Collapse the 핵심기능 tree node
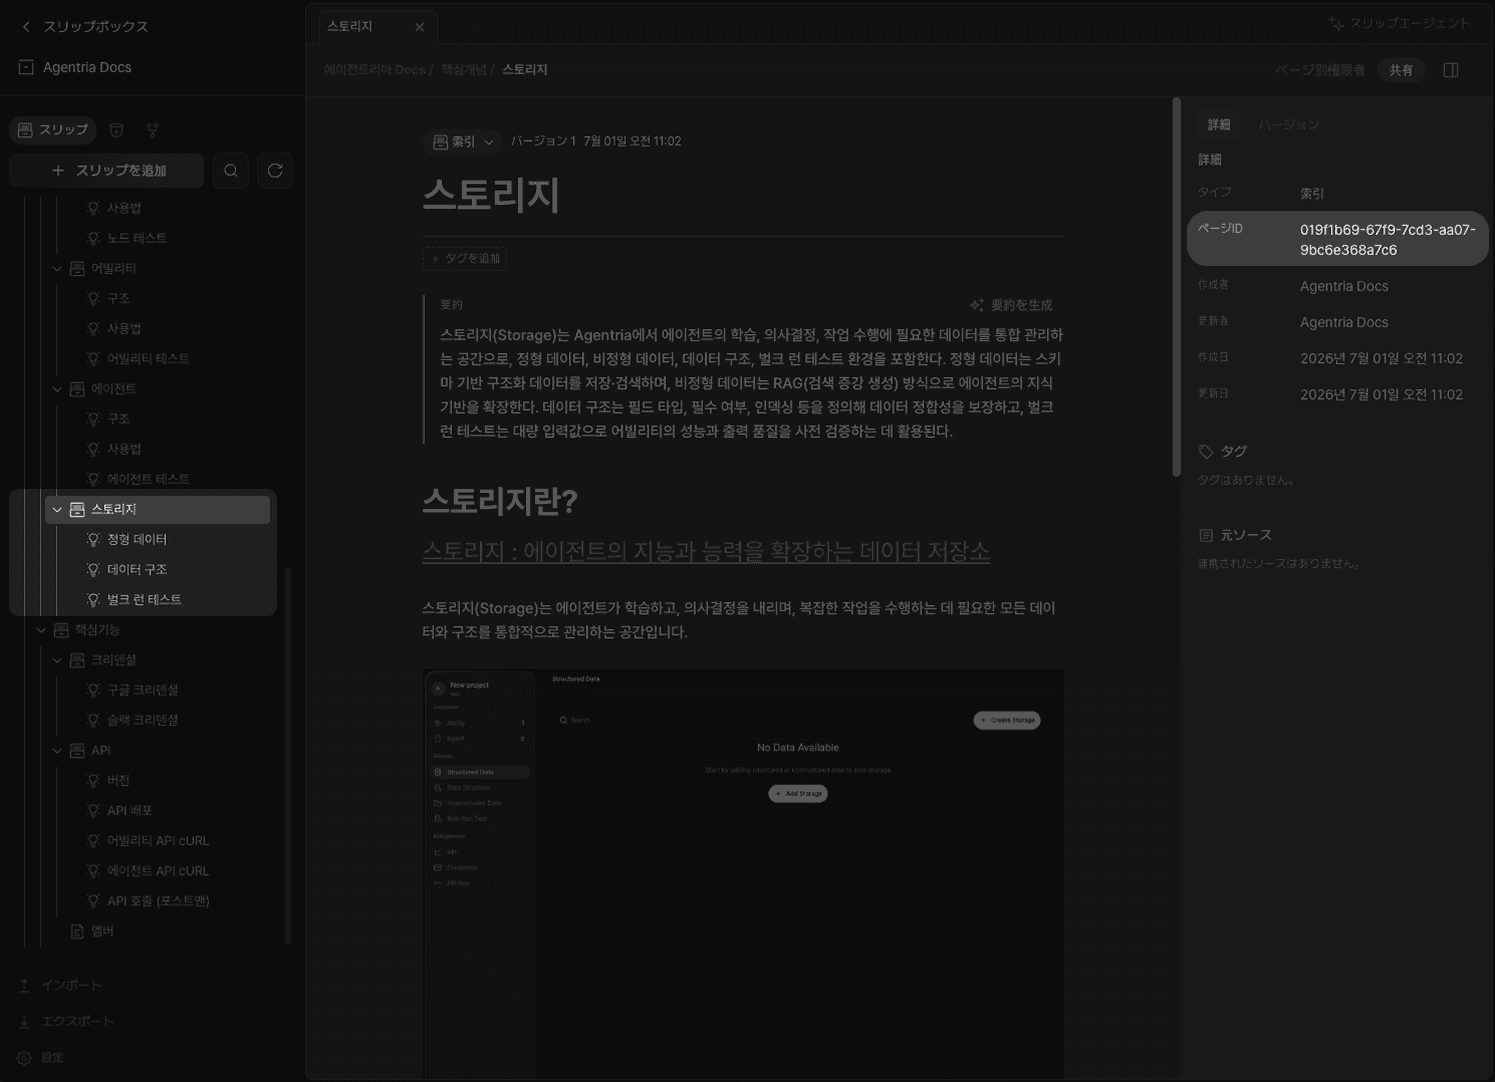The width and height of the screenshot is (1495, 1082). (x=41, y=630)
